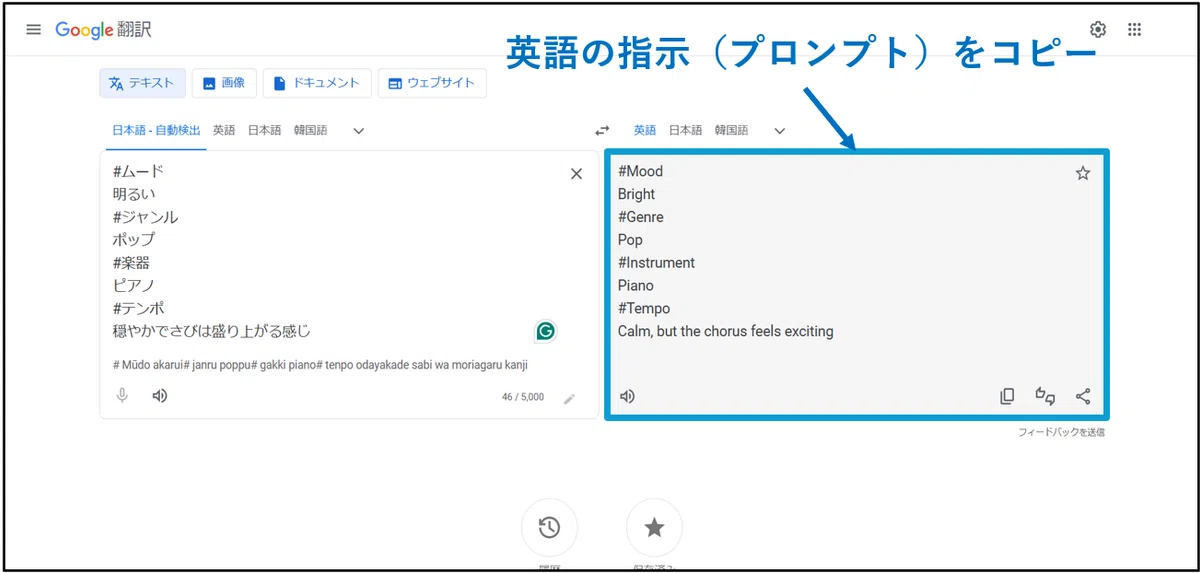Choose 日本語 as source language

265,130
